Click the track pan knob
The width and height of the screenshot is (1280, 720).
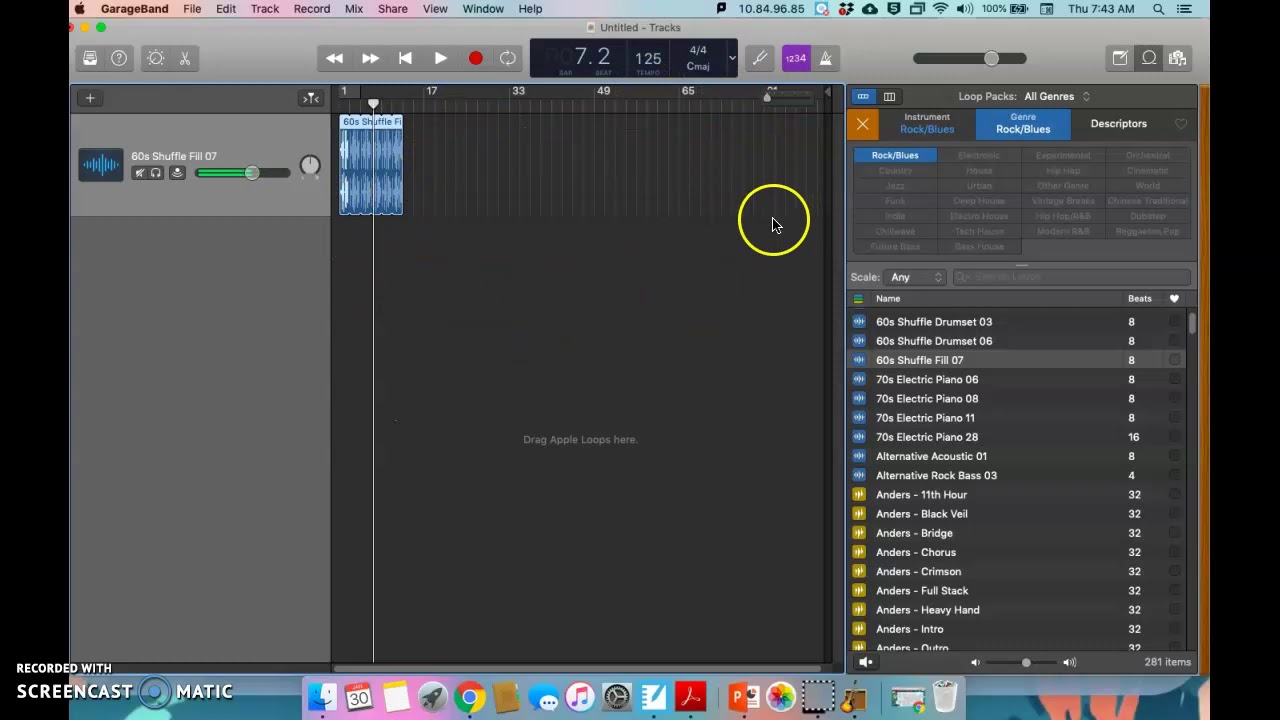click(x=310, y=166)
